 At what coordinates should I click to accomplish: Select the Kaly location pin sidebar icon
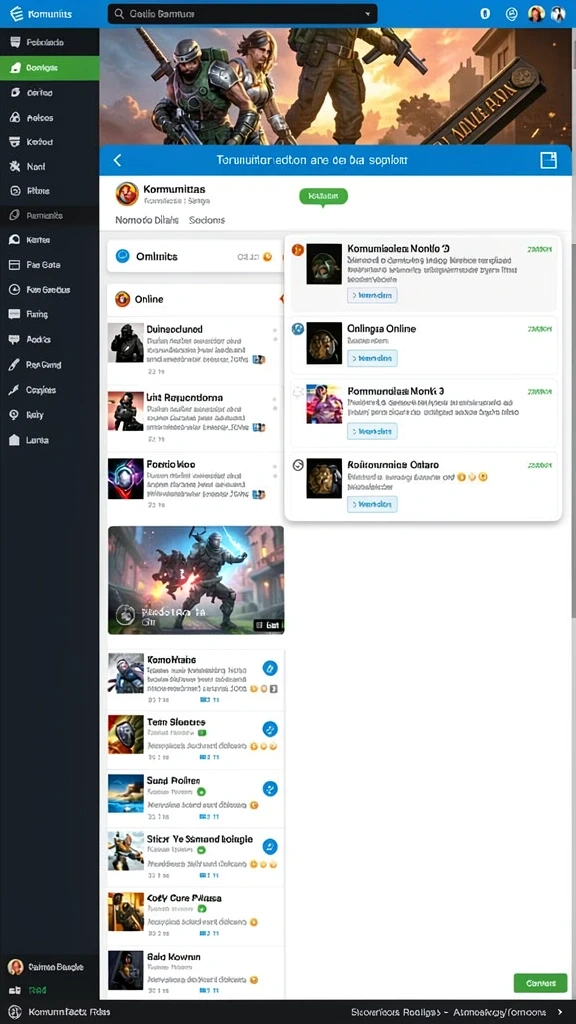click(x=14, y=415)
